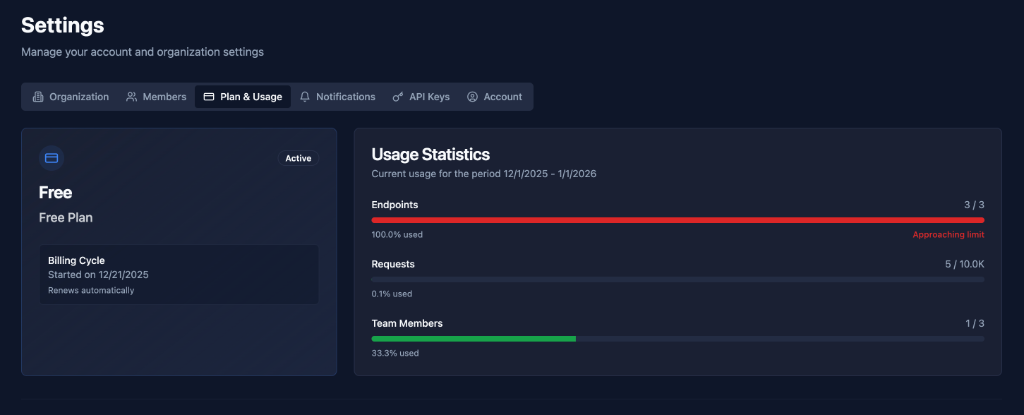Click the red Approaching limit warning text
Viewport: 1024px width, 415px height.
pos(948,235)
